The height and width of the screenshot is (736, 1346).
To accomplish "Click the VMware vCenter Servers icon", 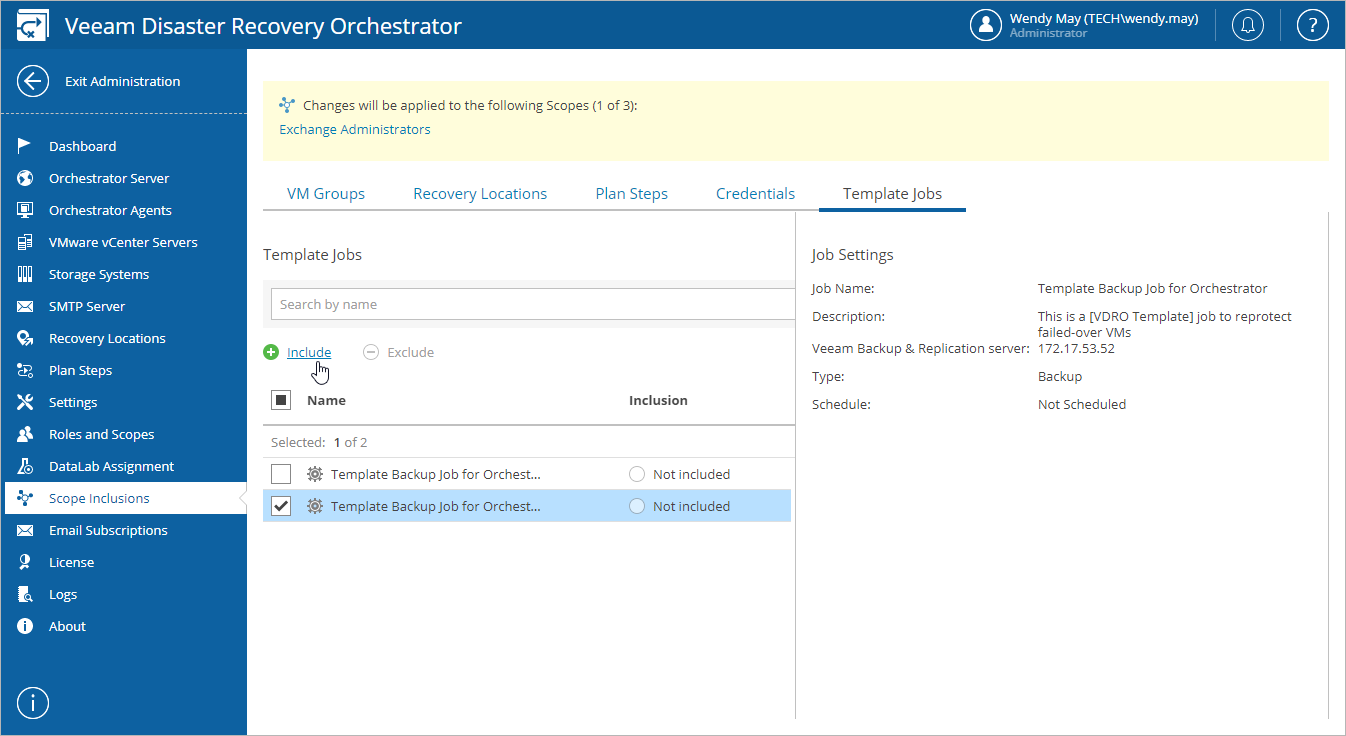I will pos(26,242).
